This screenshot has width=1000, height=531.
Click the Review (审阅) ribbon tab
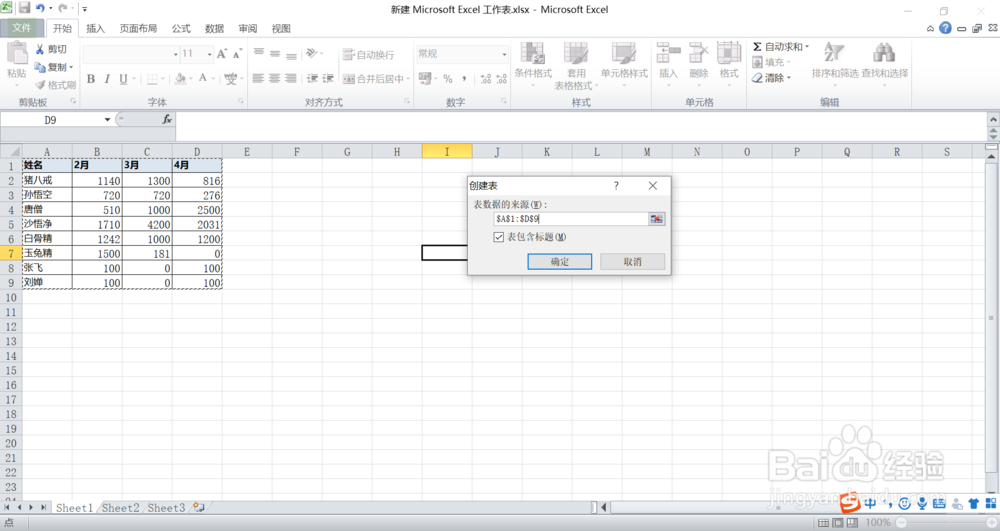(247, 28)
